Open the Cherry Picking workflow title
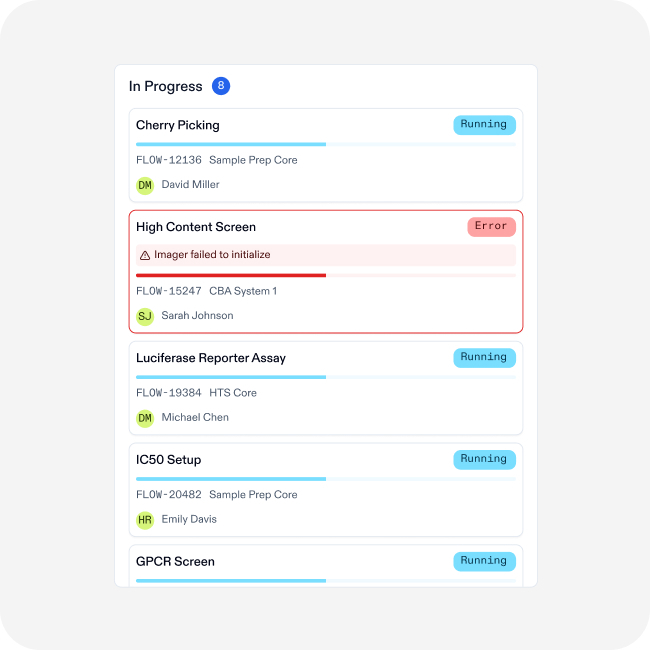 (x=178, y=125)
